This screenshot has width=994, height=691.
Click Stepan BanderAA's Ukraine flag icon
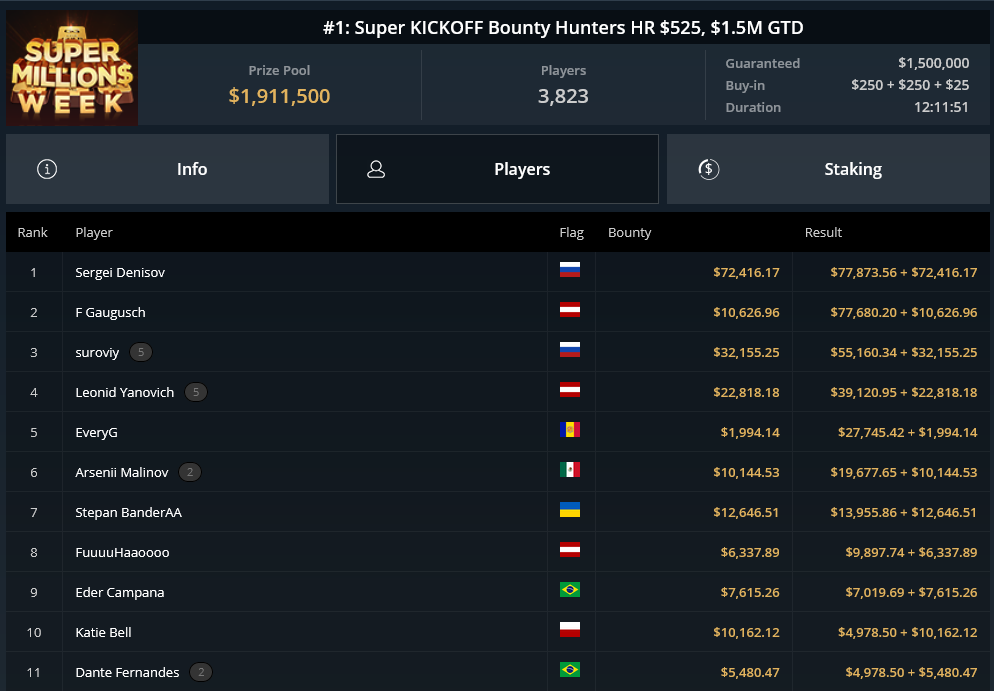click(570, 510)
